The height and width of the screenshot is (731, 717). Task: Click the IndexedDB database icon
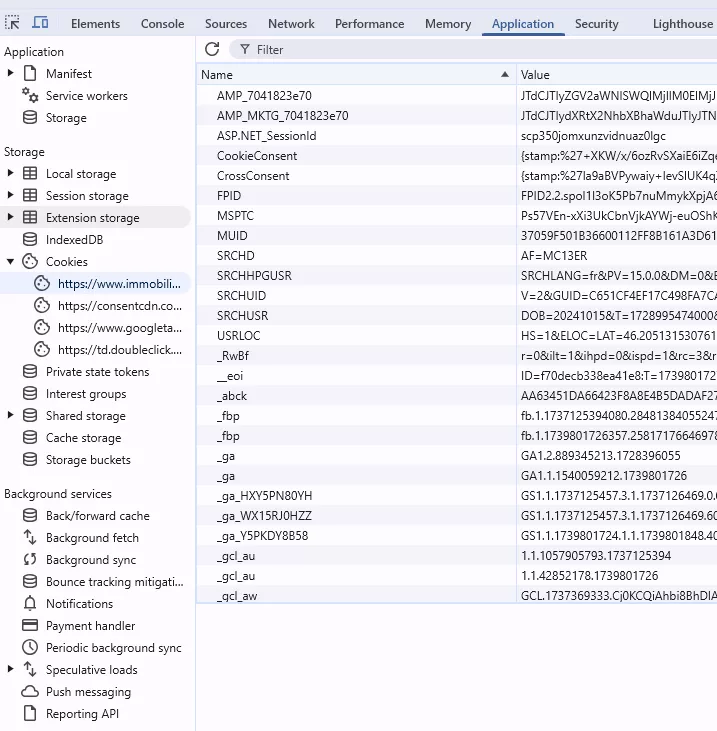tap(30, 240)
